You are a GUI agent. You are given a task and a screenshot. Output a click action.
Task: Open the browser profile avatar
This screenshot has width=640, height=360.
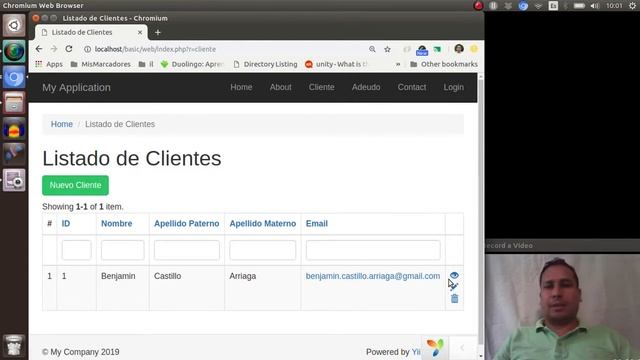click(x=459, y=49)
